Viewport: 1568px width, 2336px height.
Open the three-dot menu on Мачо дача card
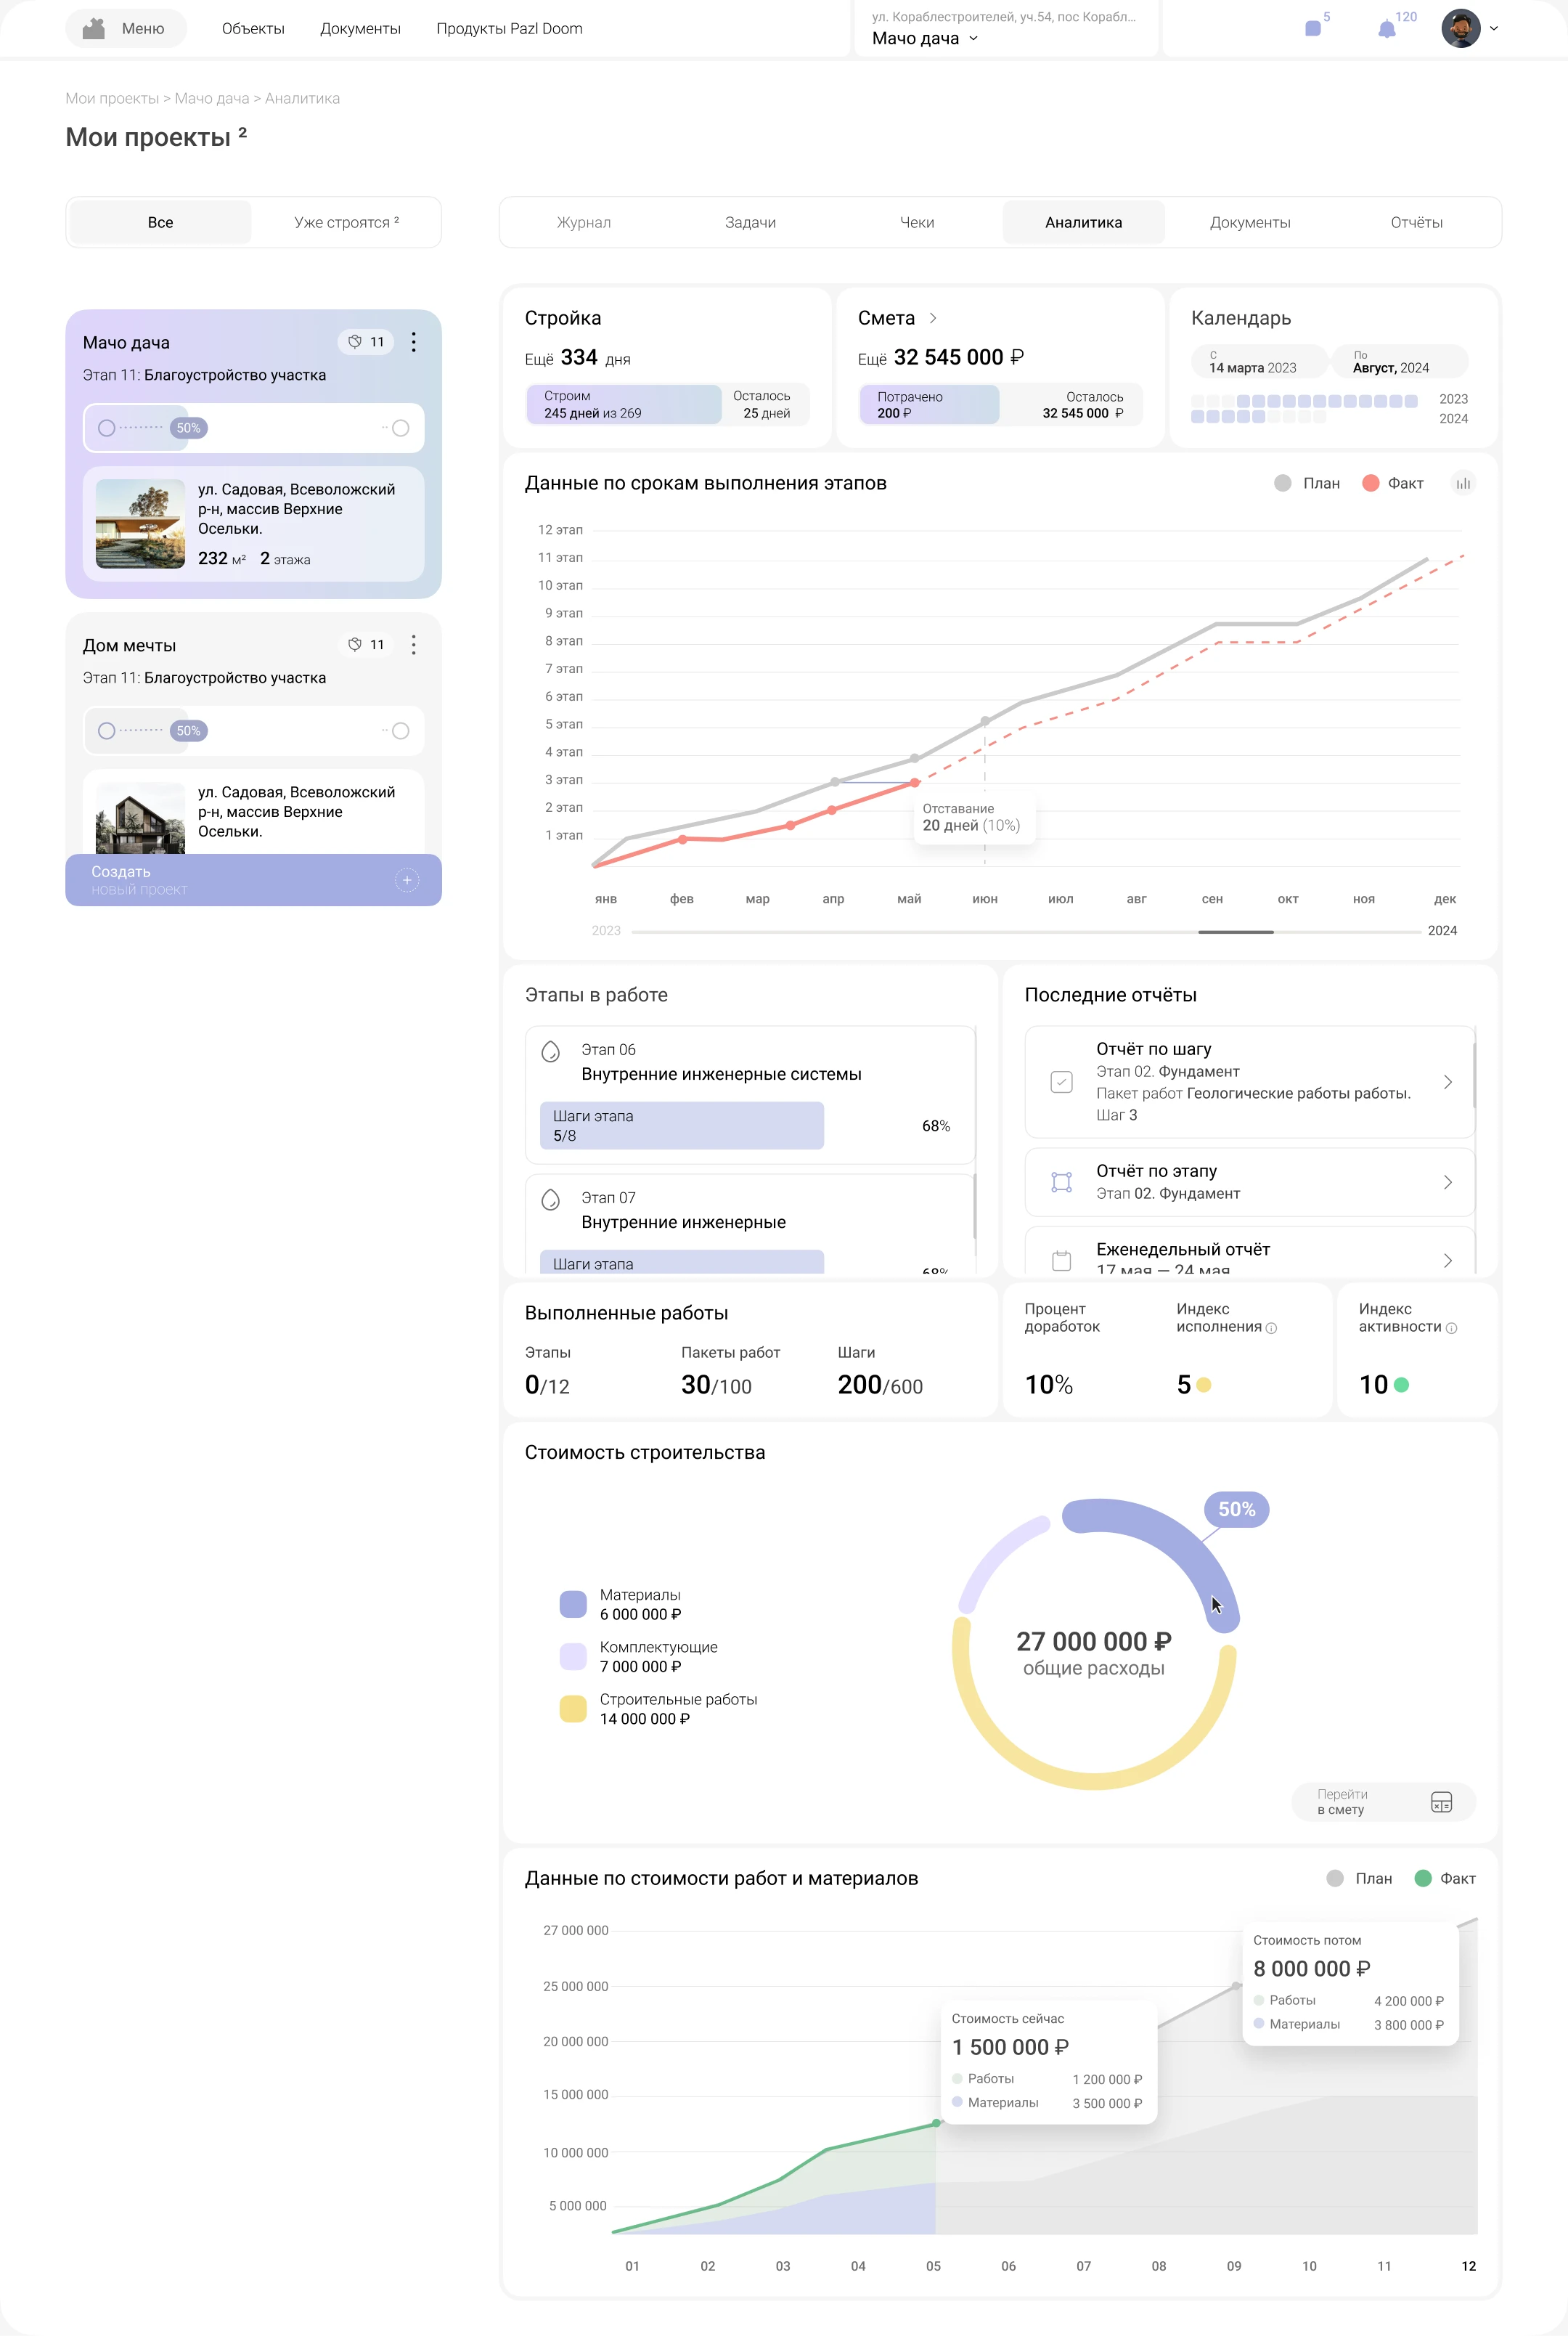click(413, 342)
